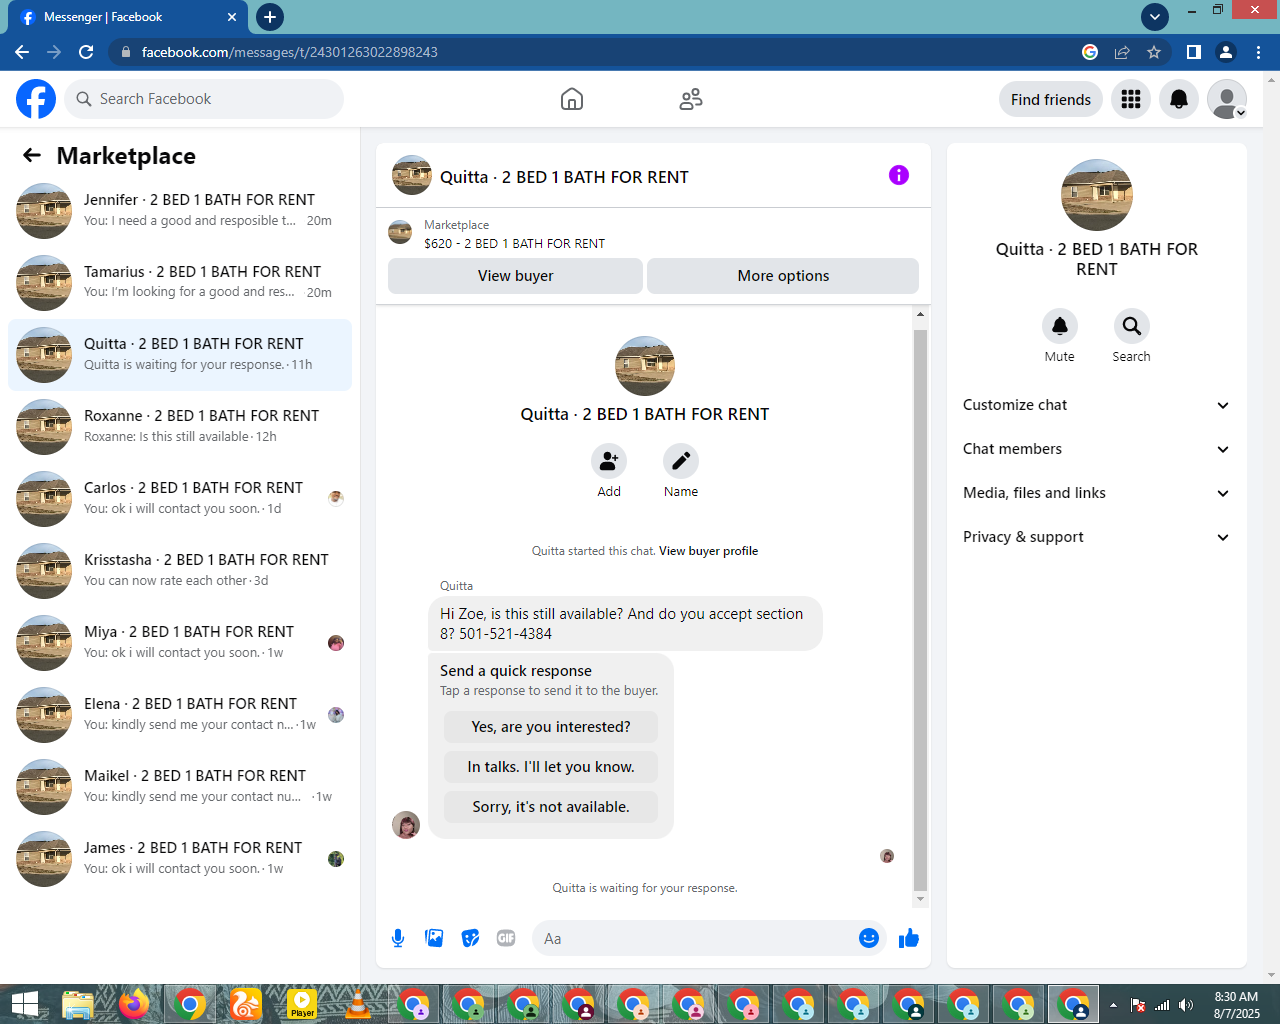Screen dimensions: 1280x1024
Task: Open View buyer profile link
Action: pos(708,551)
